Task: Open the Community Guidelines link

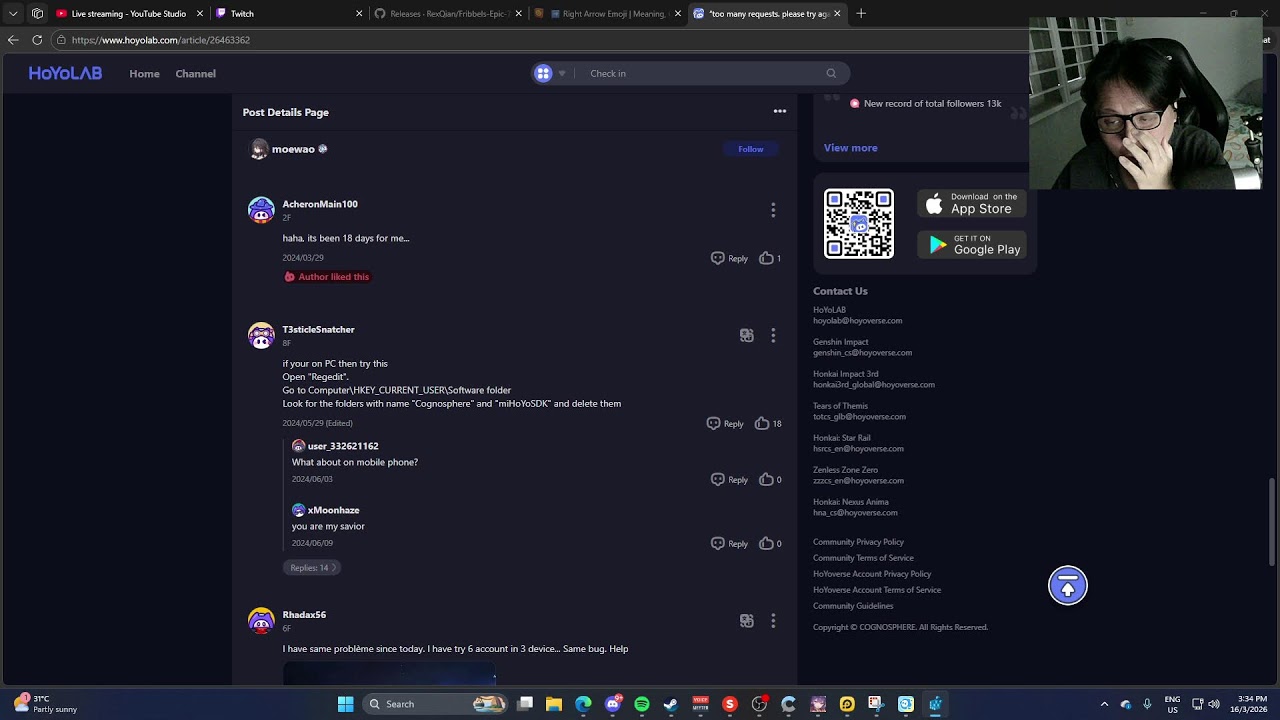Action: click(x=853, y=606)
